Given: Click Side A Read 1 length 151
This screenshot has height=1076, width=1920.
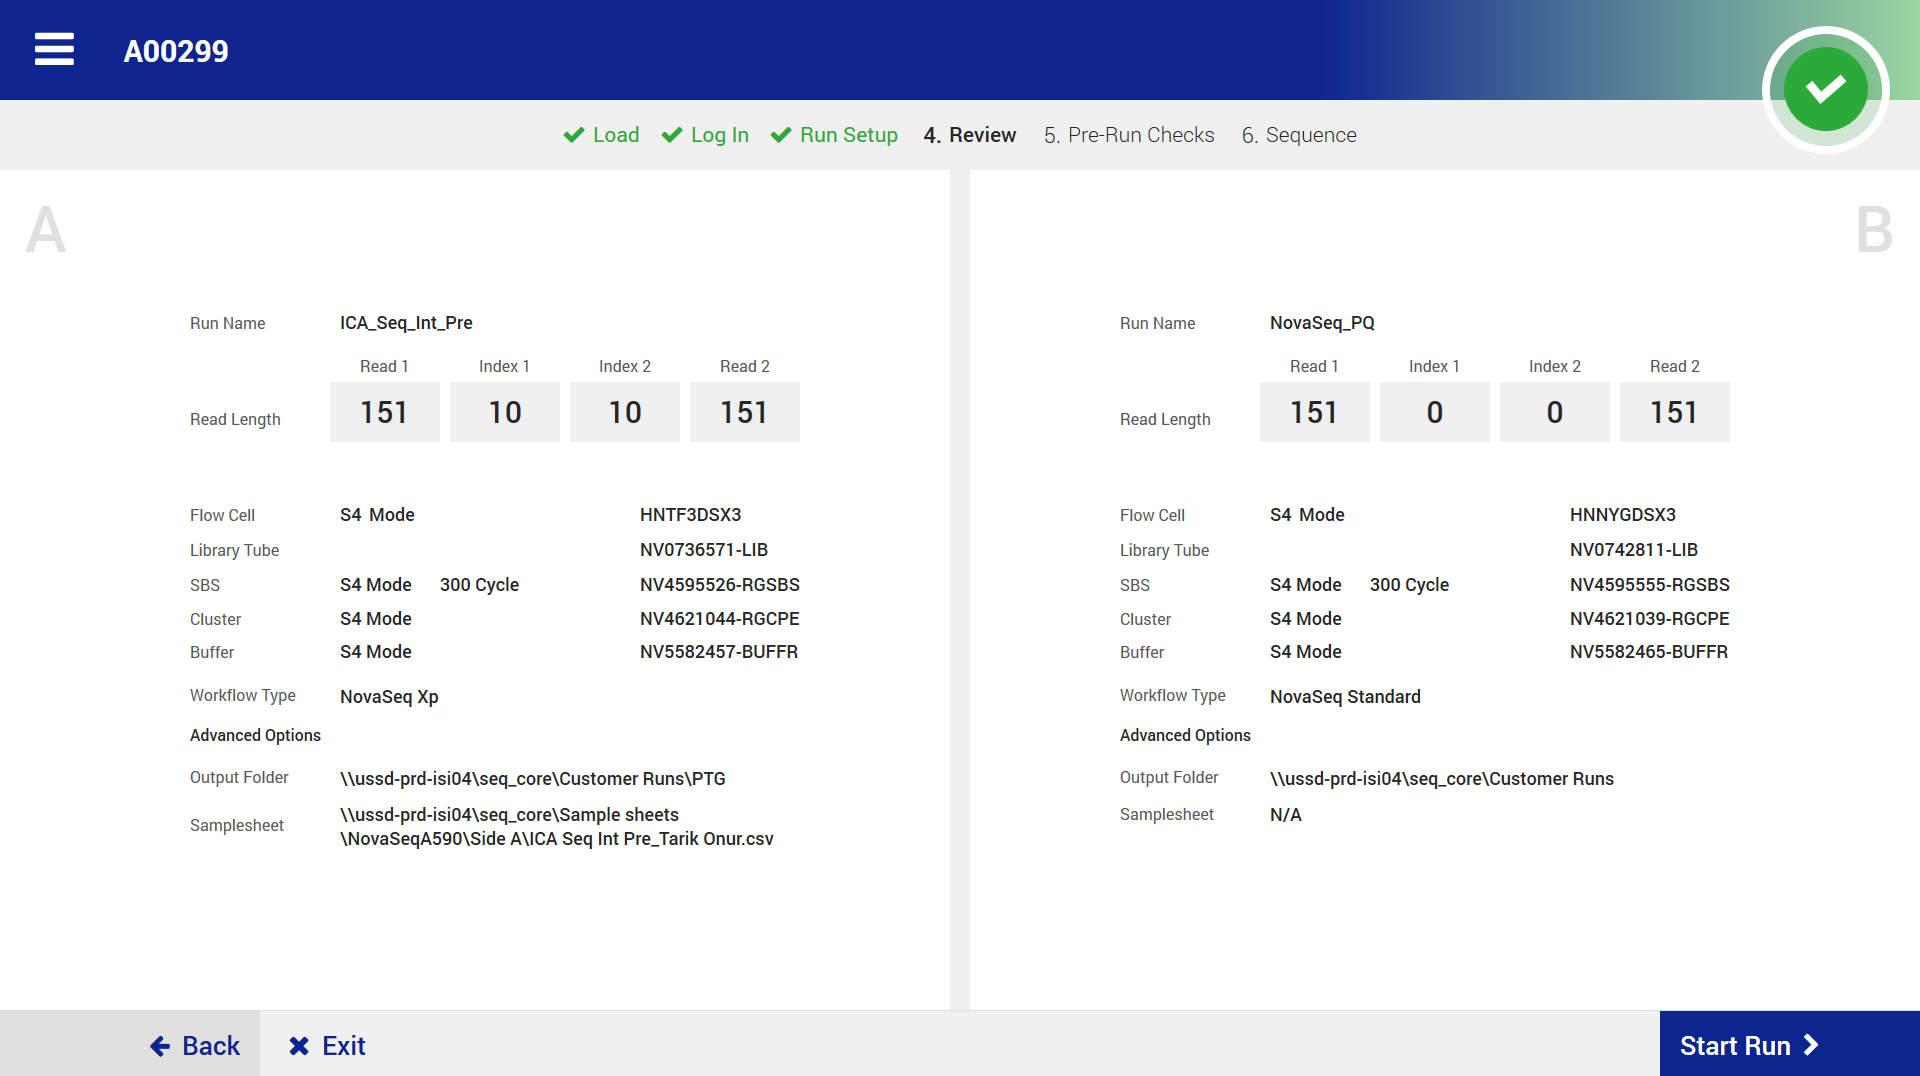Looking at the screenshot, I should coord(385,412).
